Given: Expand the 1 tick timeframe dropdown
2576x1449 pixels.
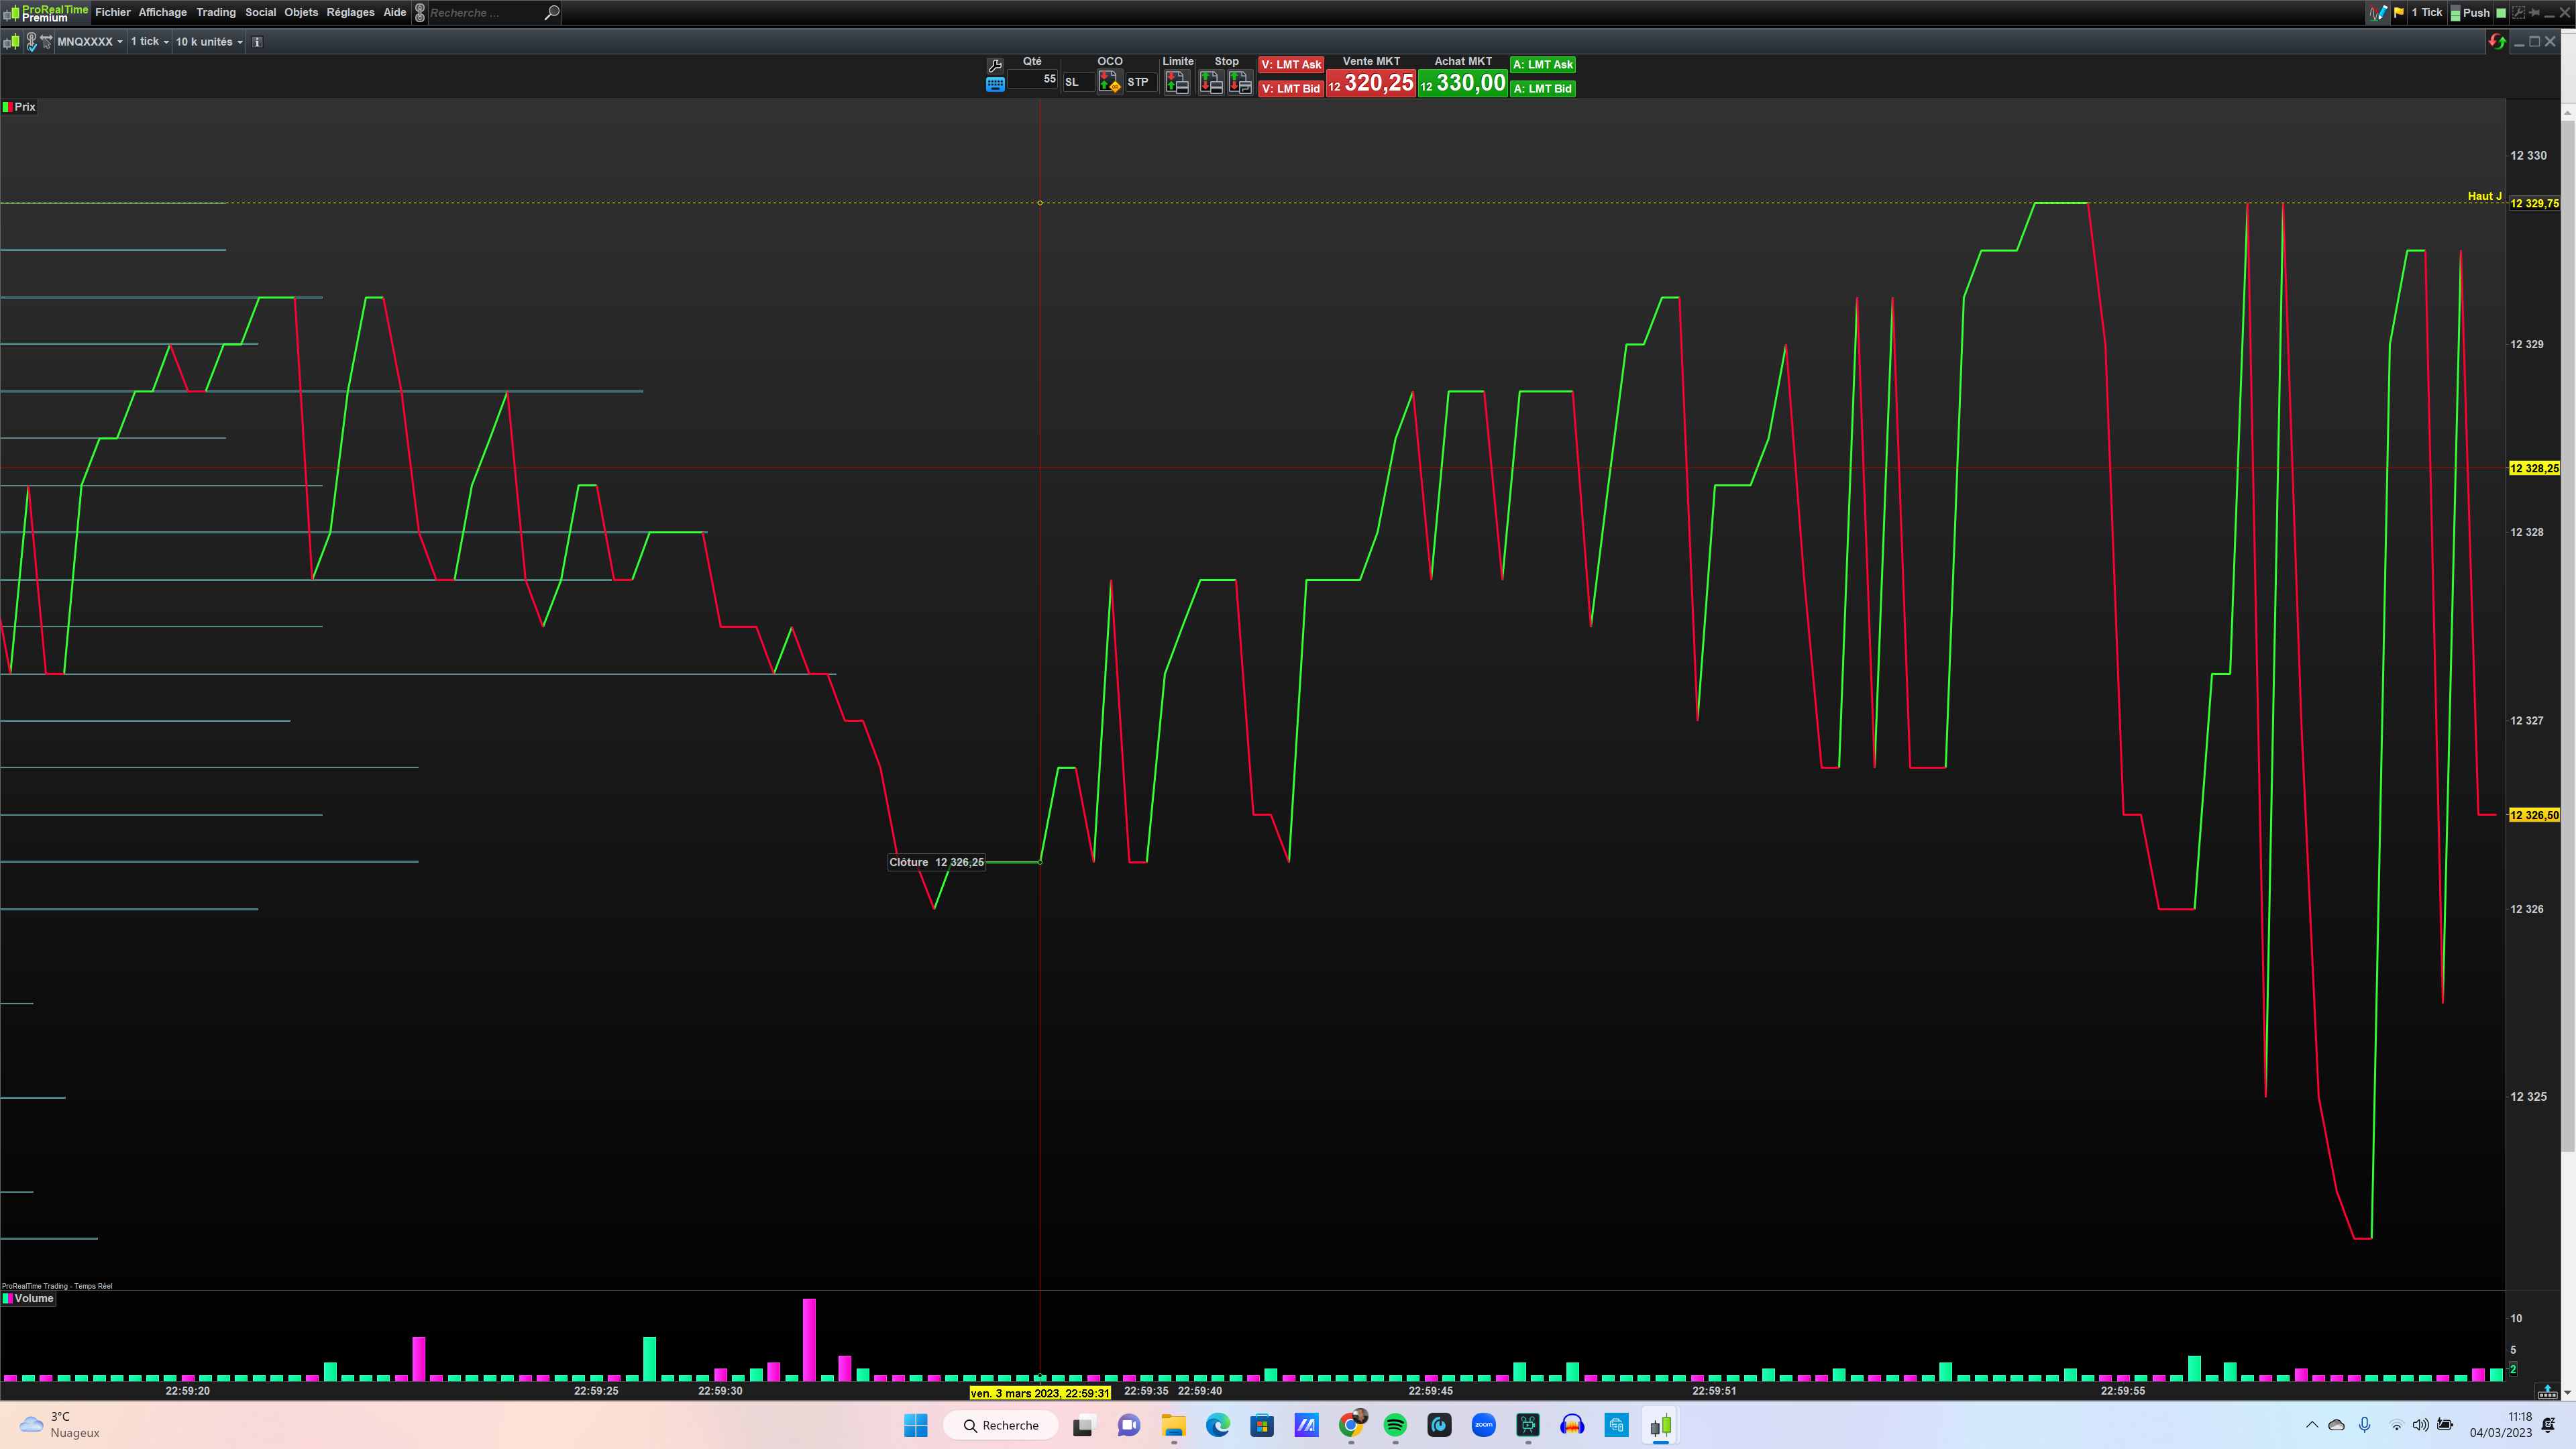Looking at the screenshot, I should click(x=150, y=42).
